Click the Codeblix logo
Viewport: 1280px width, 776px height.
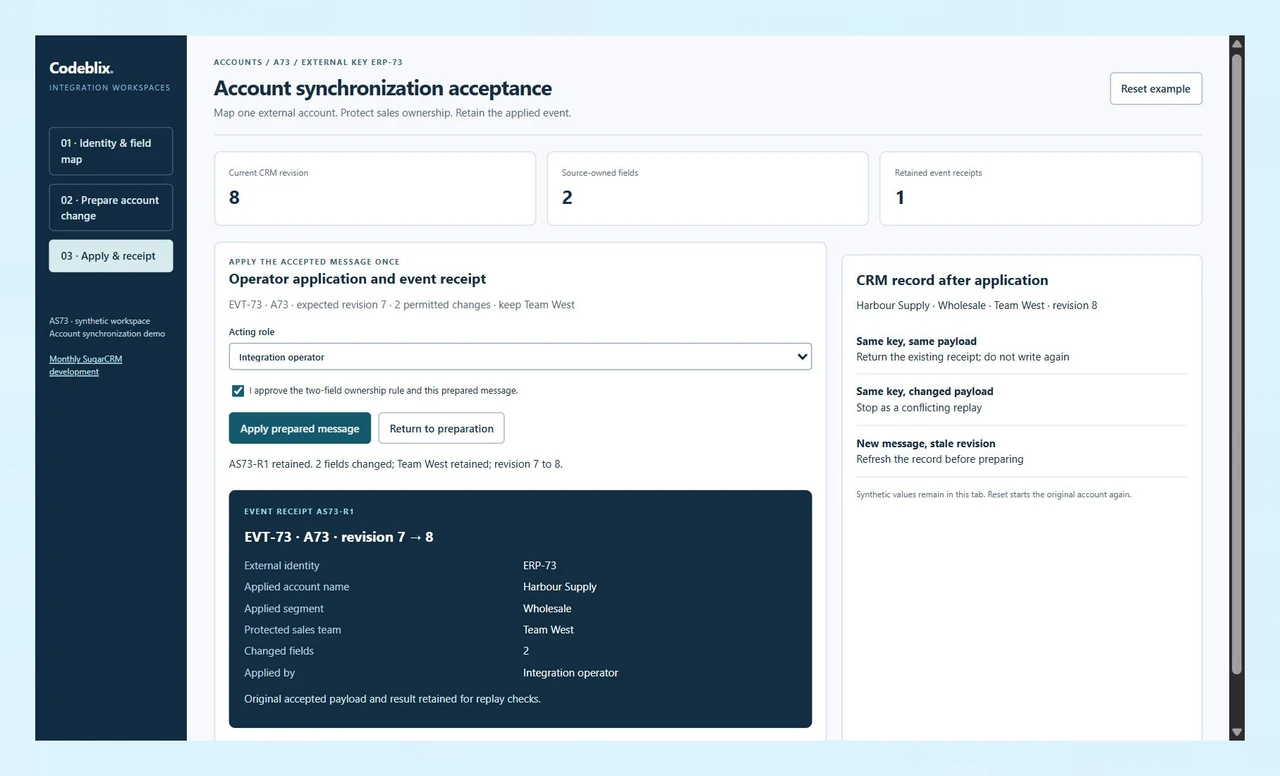pos(81,68)
